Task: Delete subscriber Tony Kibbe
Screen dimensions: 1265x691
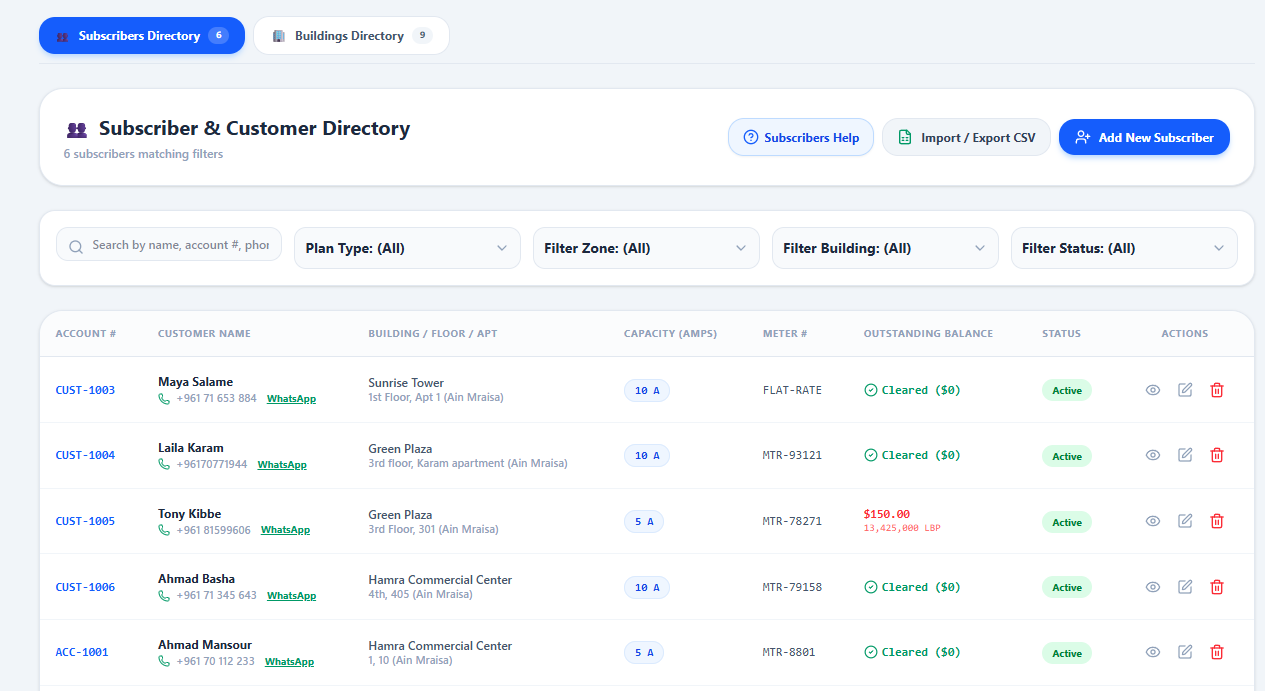Action: [1217, 521]
